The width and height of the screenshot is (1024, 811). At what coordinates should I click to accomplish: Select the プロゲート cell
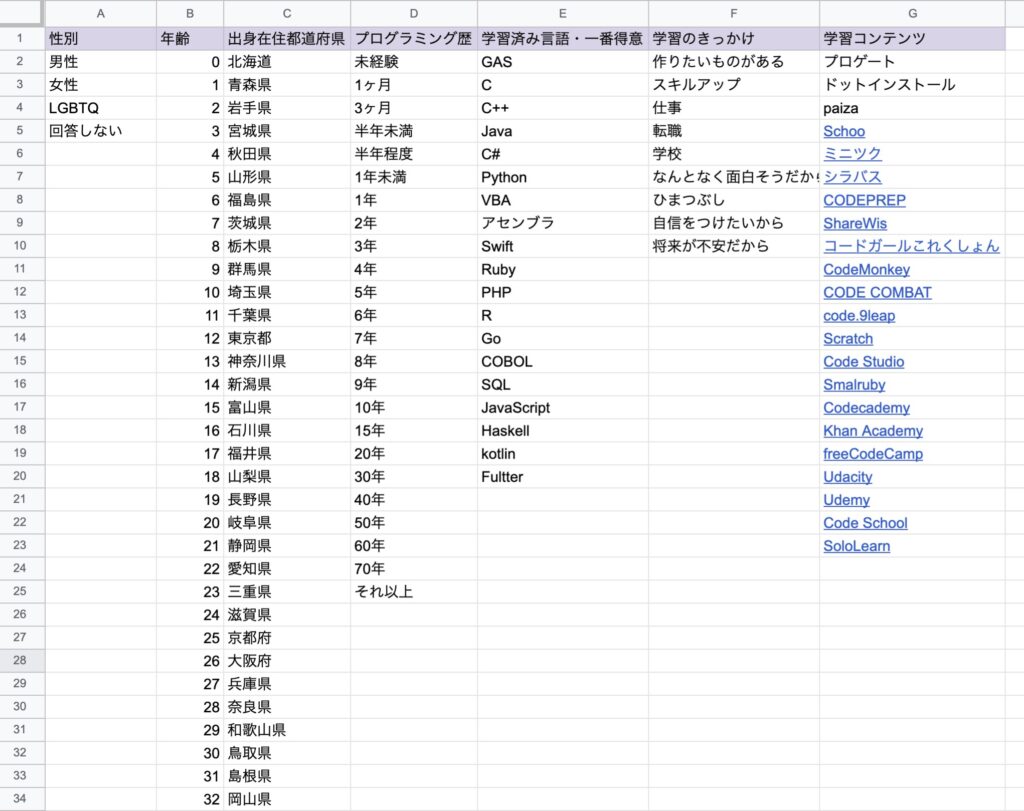pos(912,62)
